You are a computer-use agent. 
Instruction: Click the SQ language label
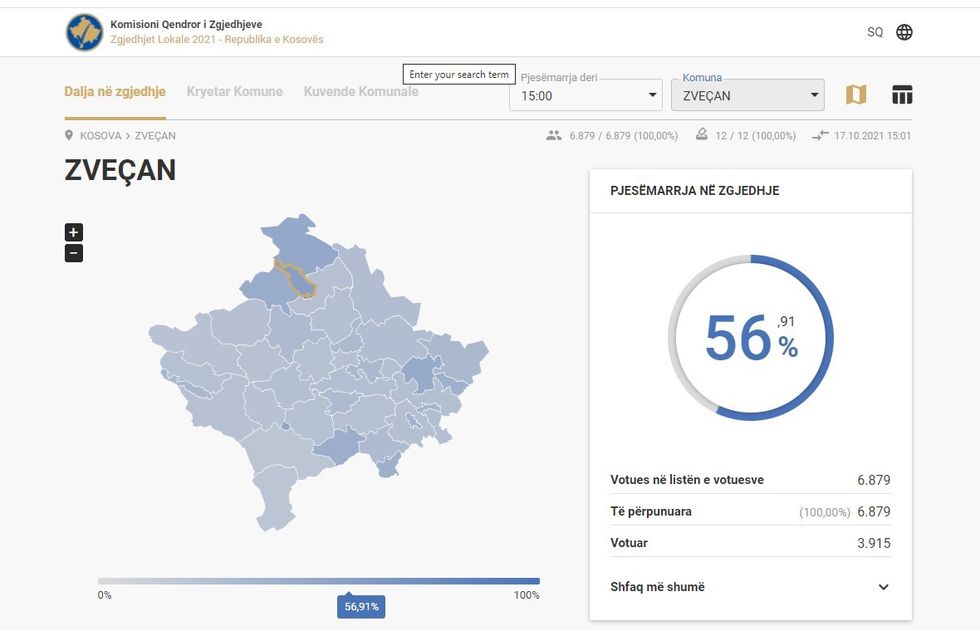(x=875, y=32)
